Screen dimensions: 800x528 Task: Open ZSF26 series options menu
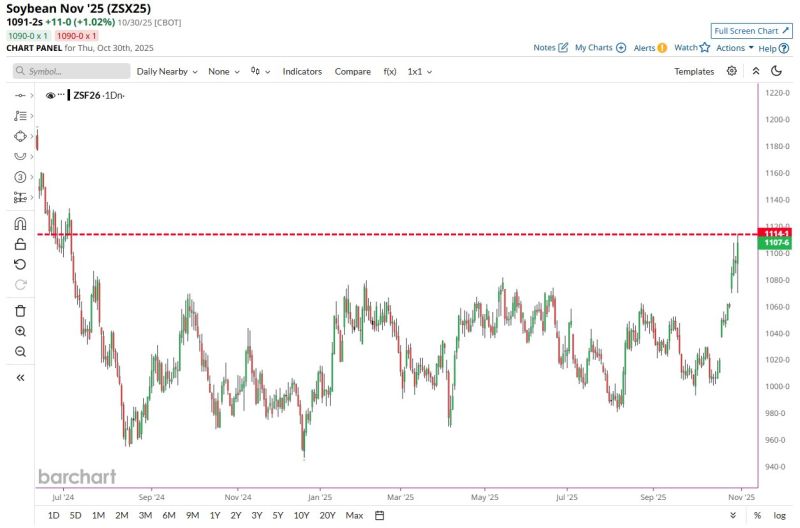(61, 94)
